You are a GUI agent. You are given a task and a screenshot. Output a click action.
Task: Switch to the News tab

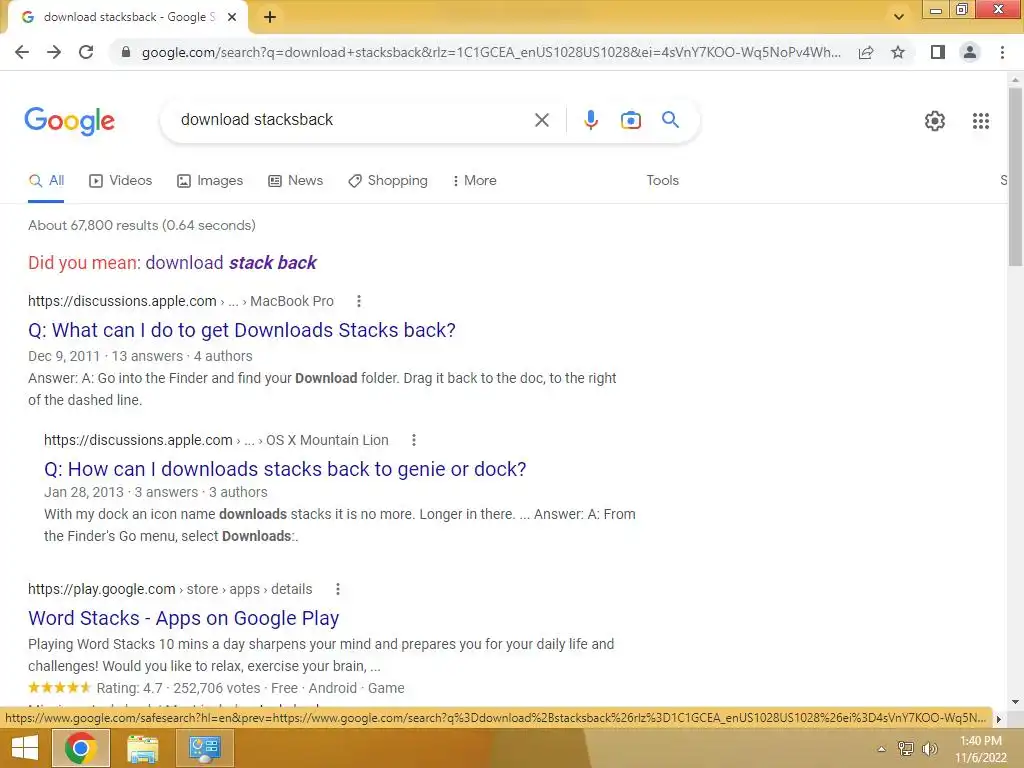click(x=296, y=181)
